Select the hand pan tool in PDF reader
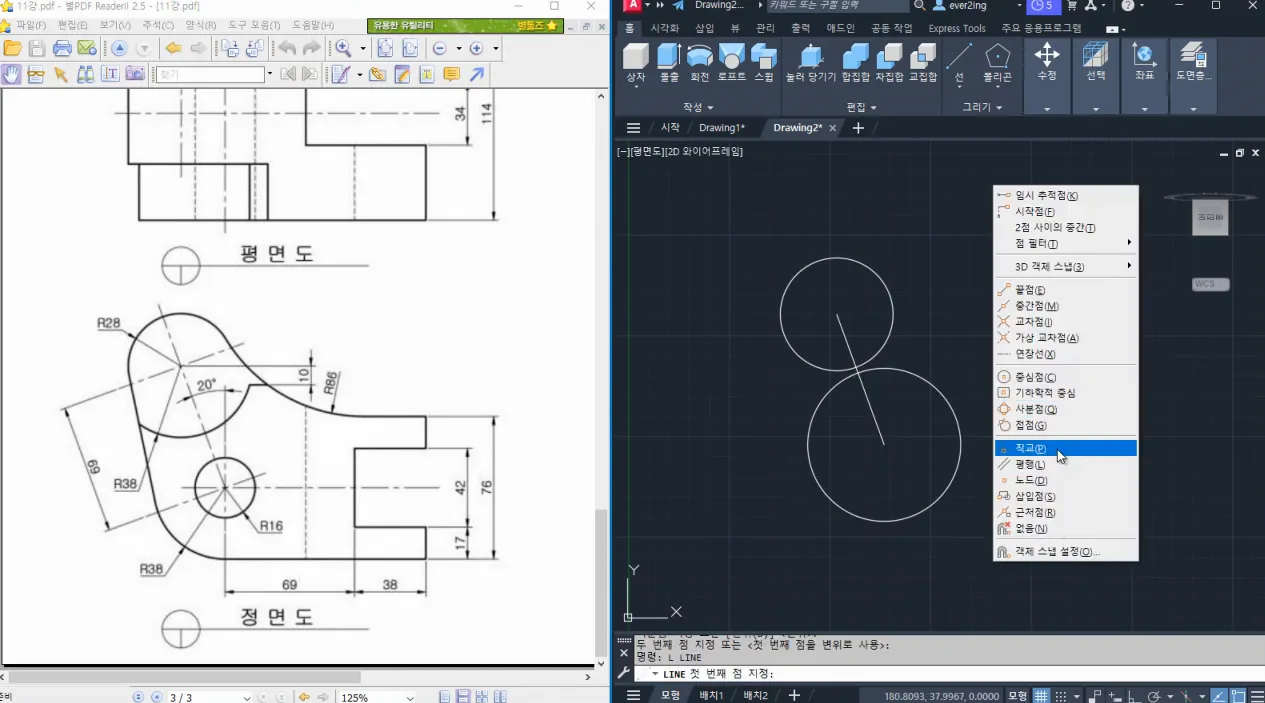 pos(11,74)
